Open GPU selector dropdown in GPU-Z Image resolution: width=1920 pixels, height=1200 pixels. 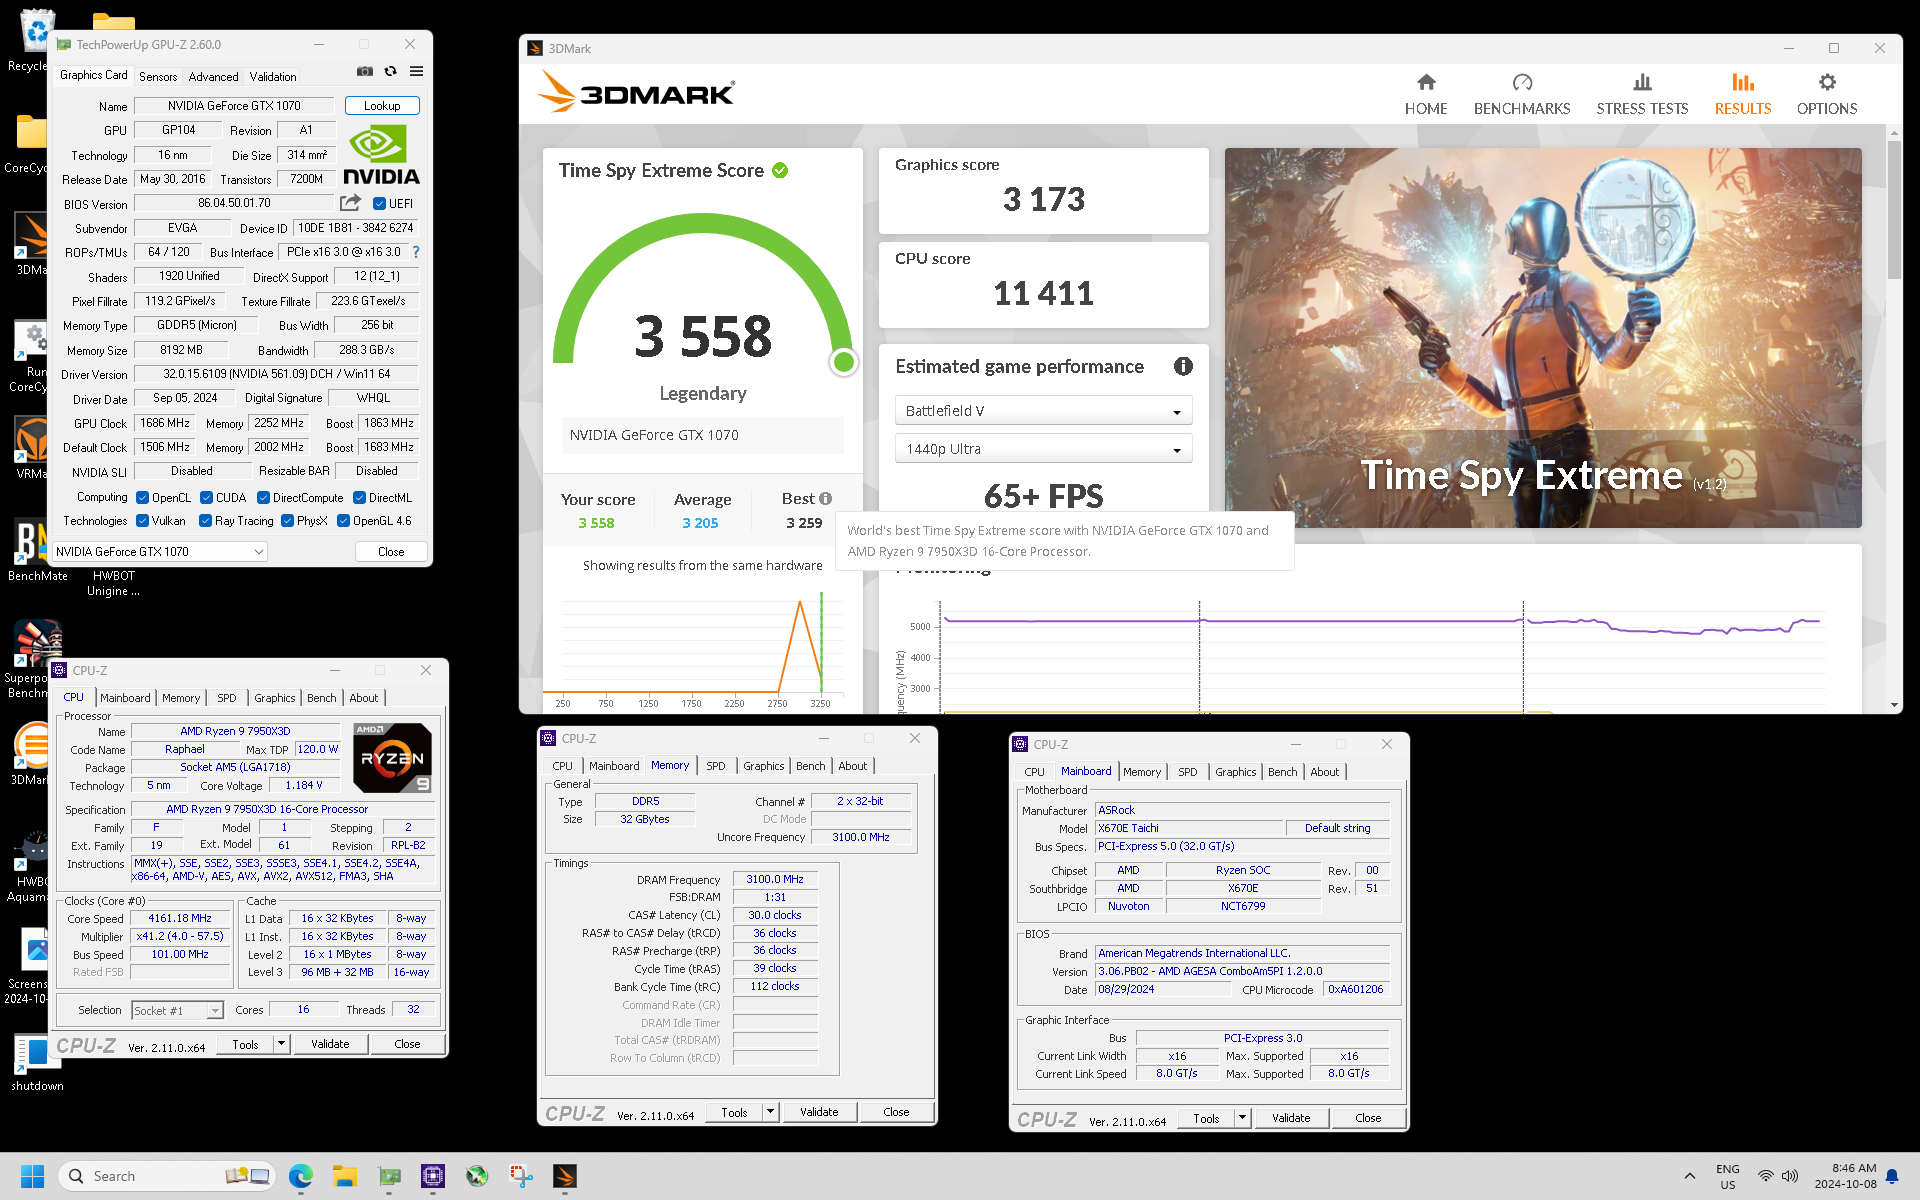point(160,551)
